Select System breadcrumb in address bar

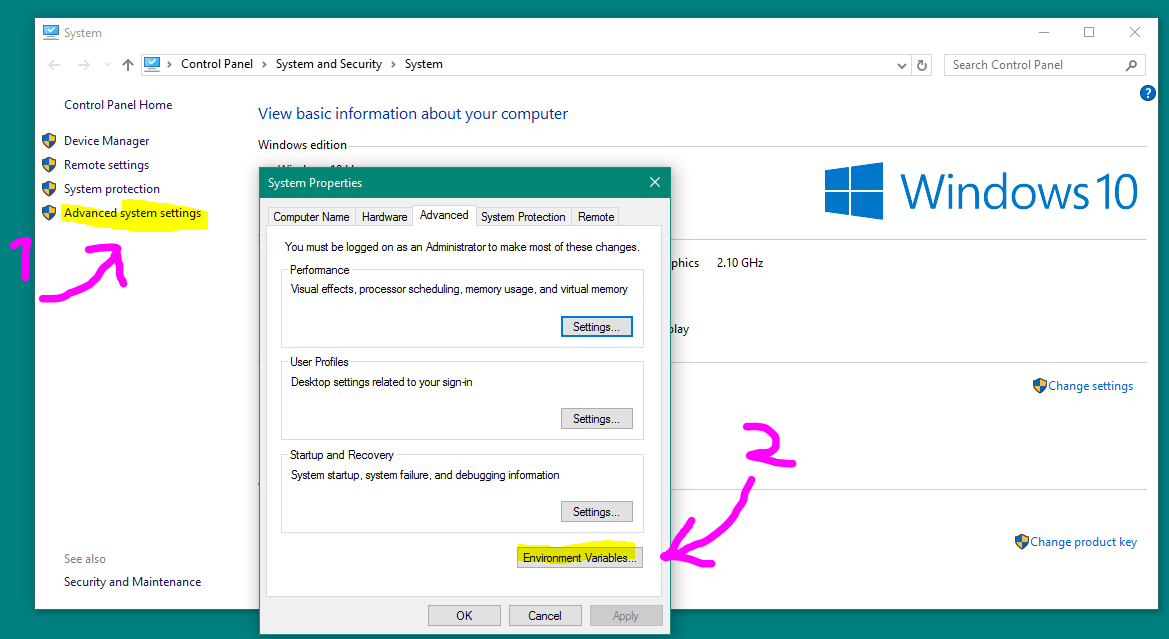pos(423,64)
